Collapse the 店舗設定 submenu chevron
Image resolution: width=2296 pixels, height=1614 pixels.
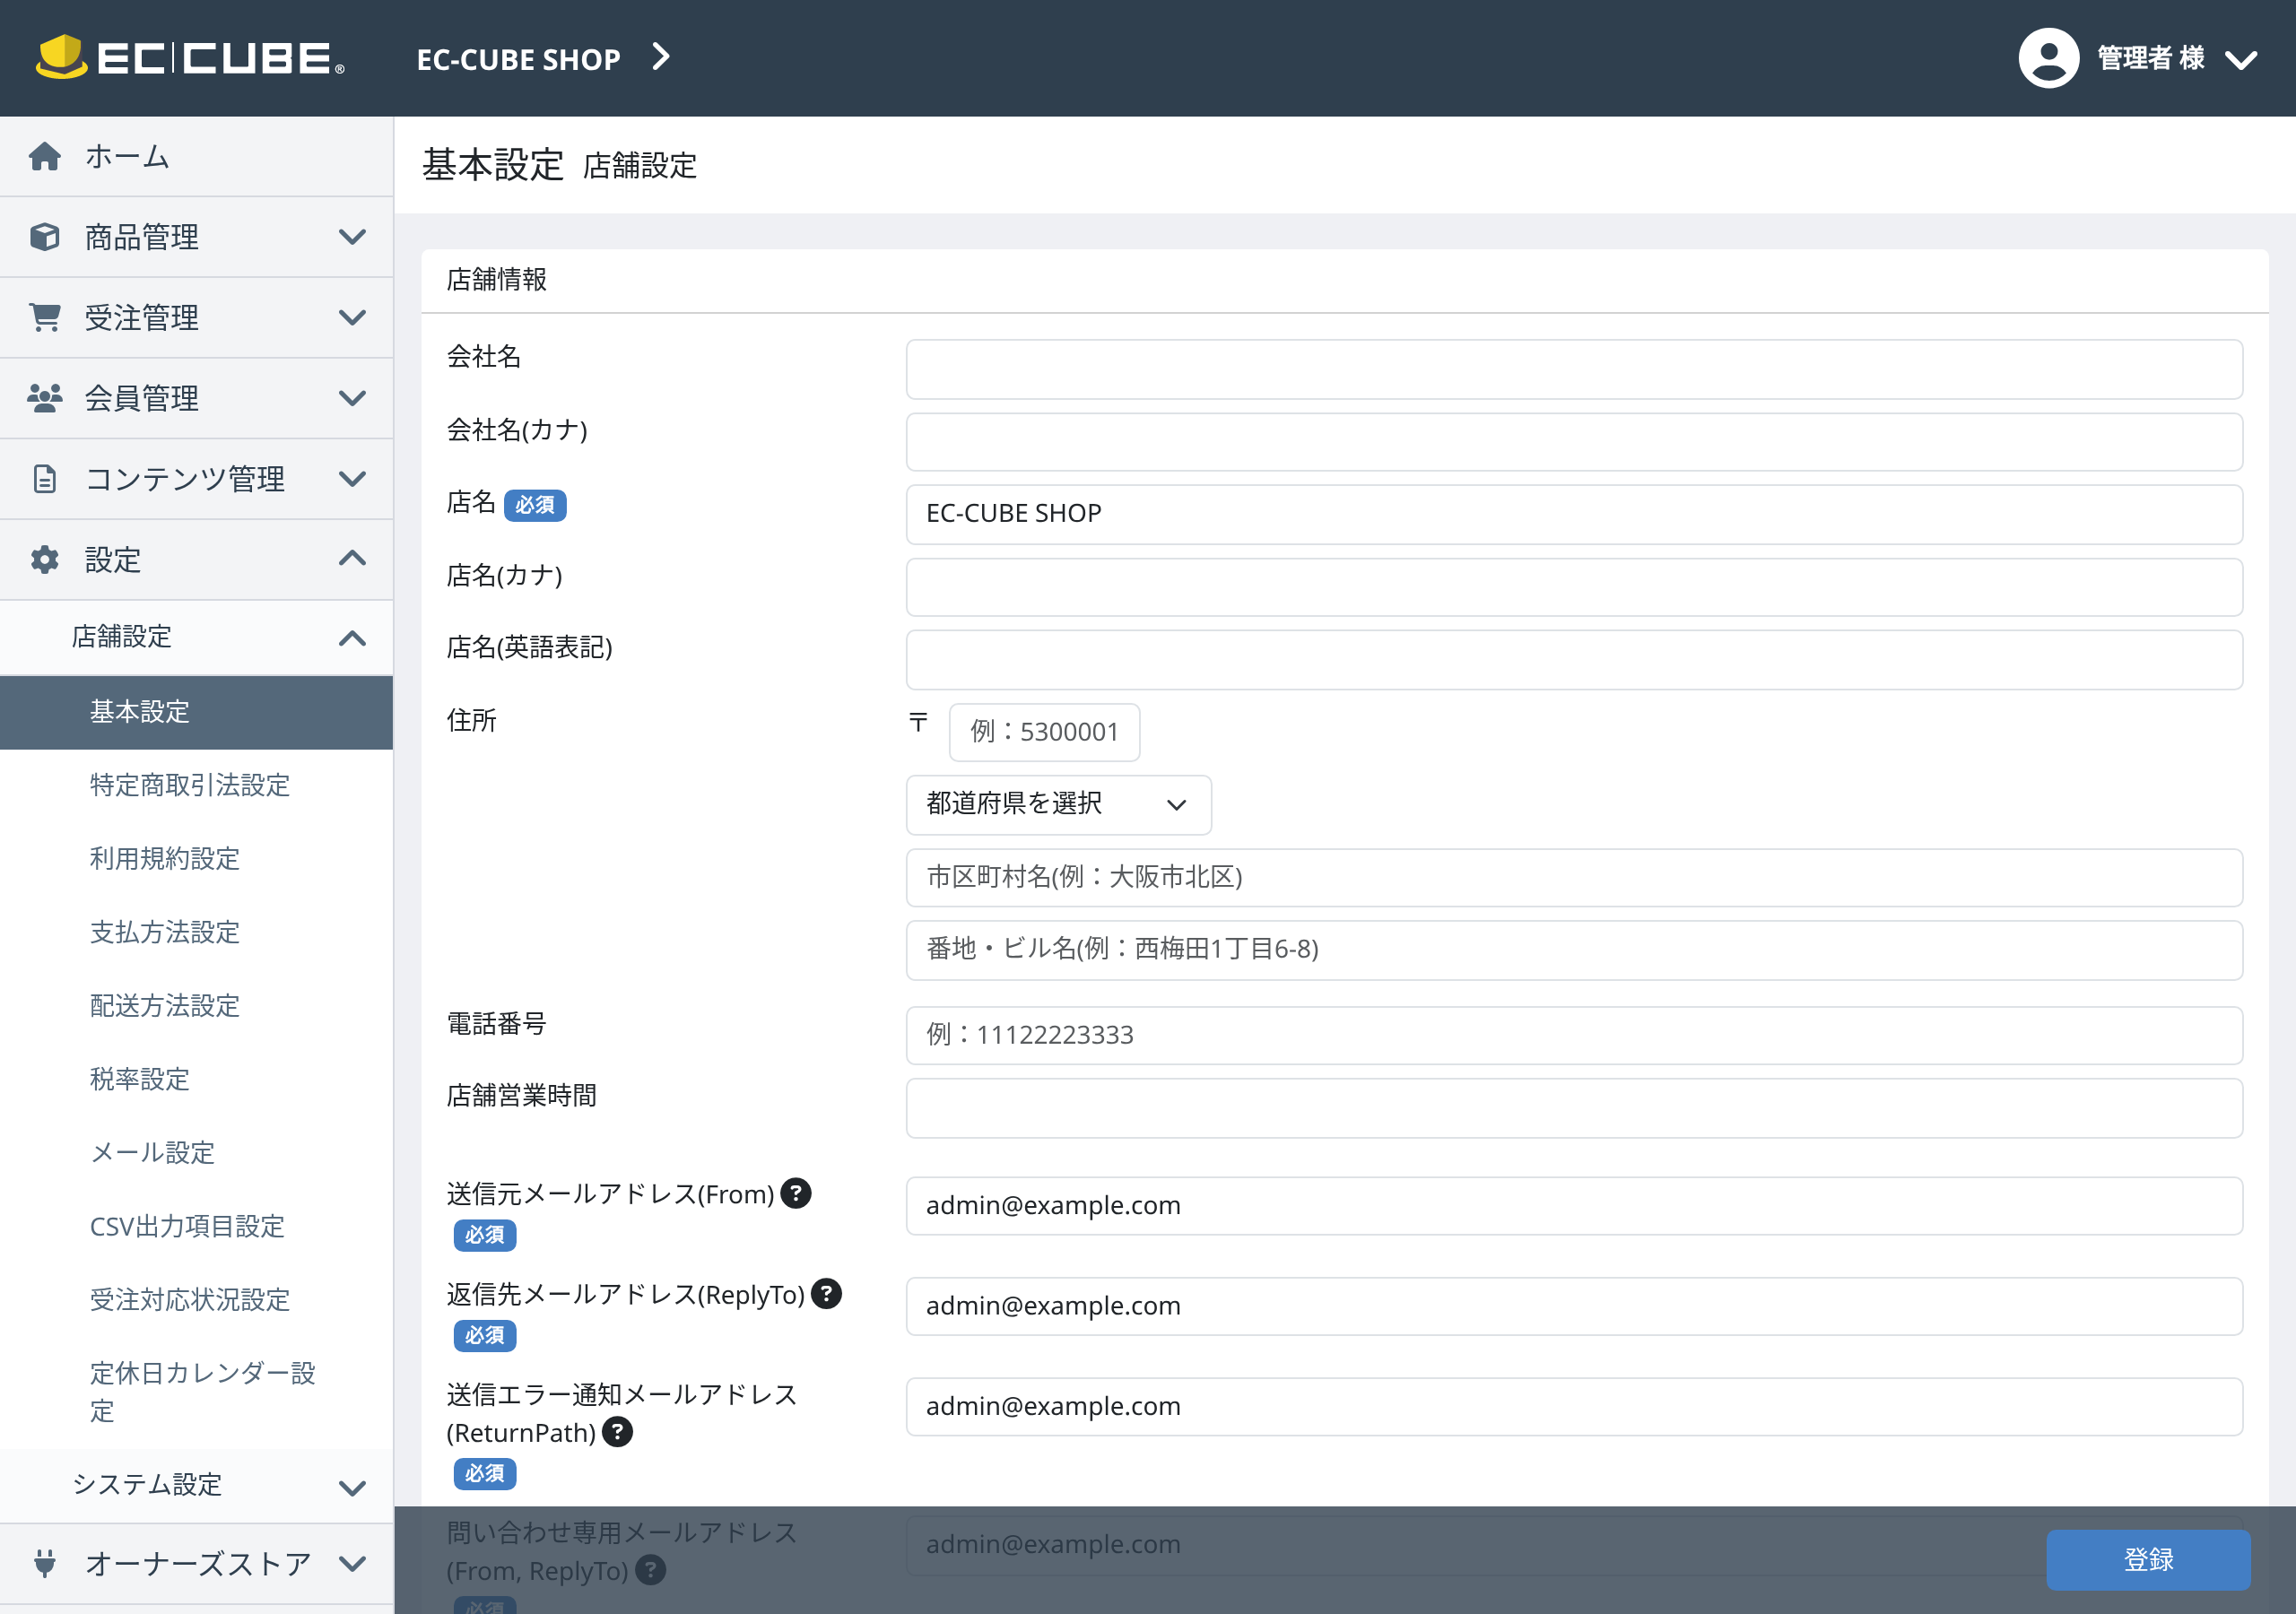352,638
